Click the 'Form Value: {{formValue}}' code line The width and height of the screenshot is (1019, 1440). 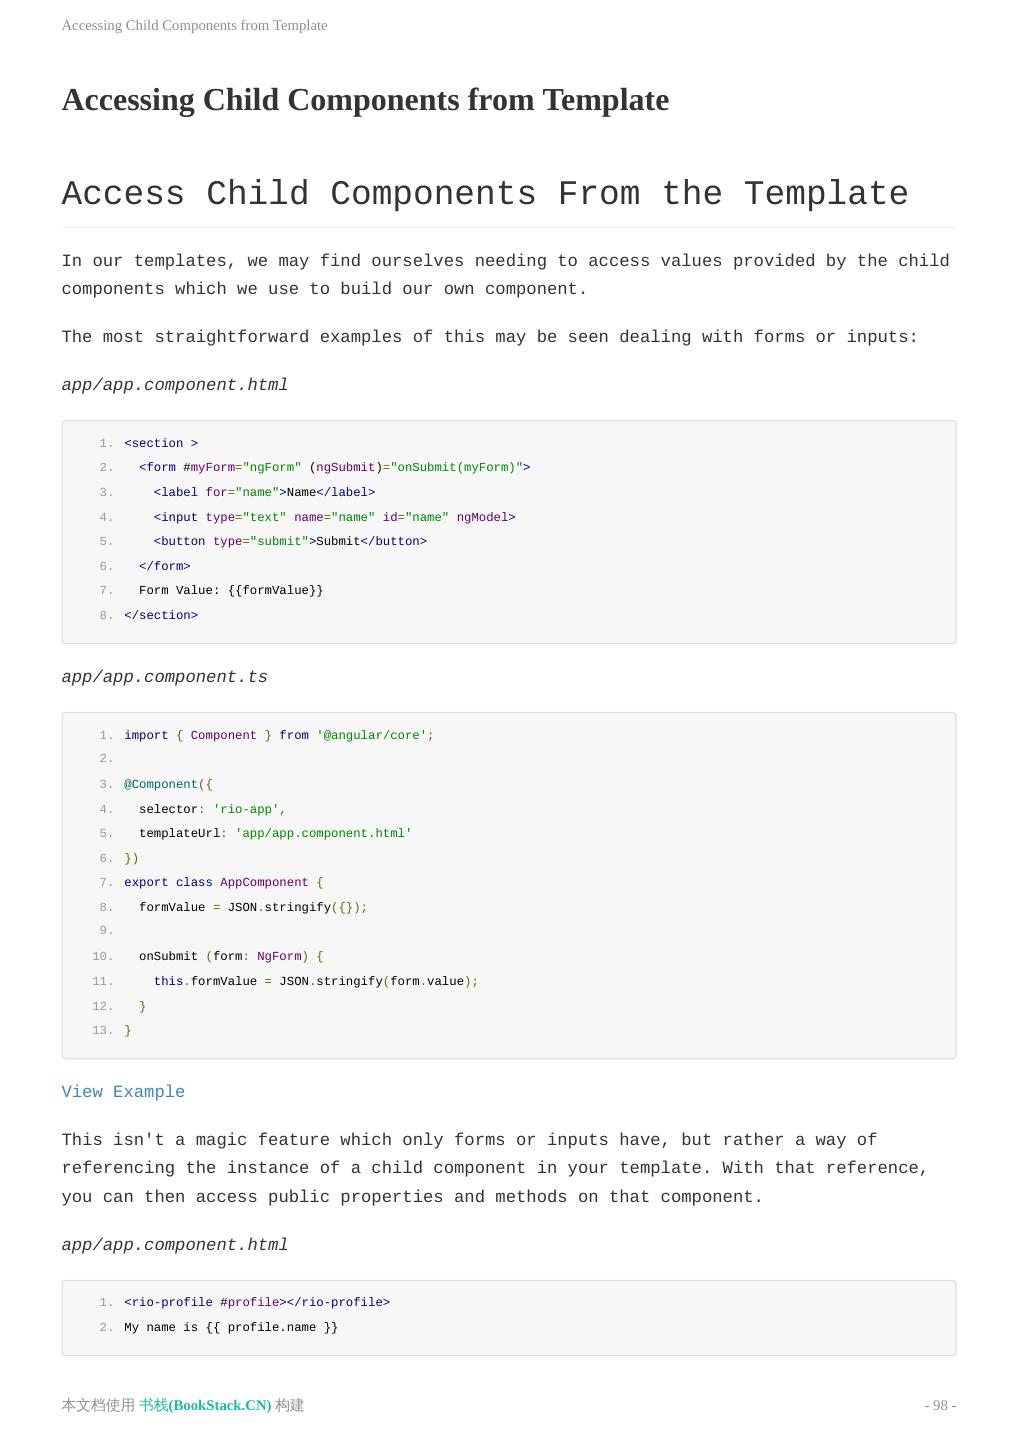click(231, 590)
